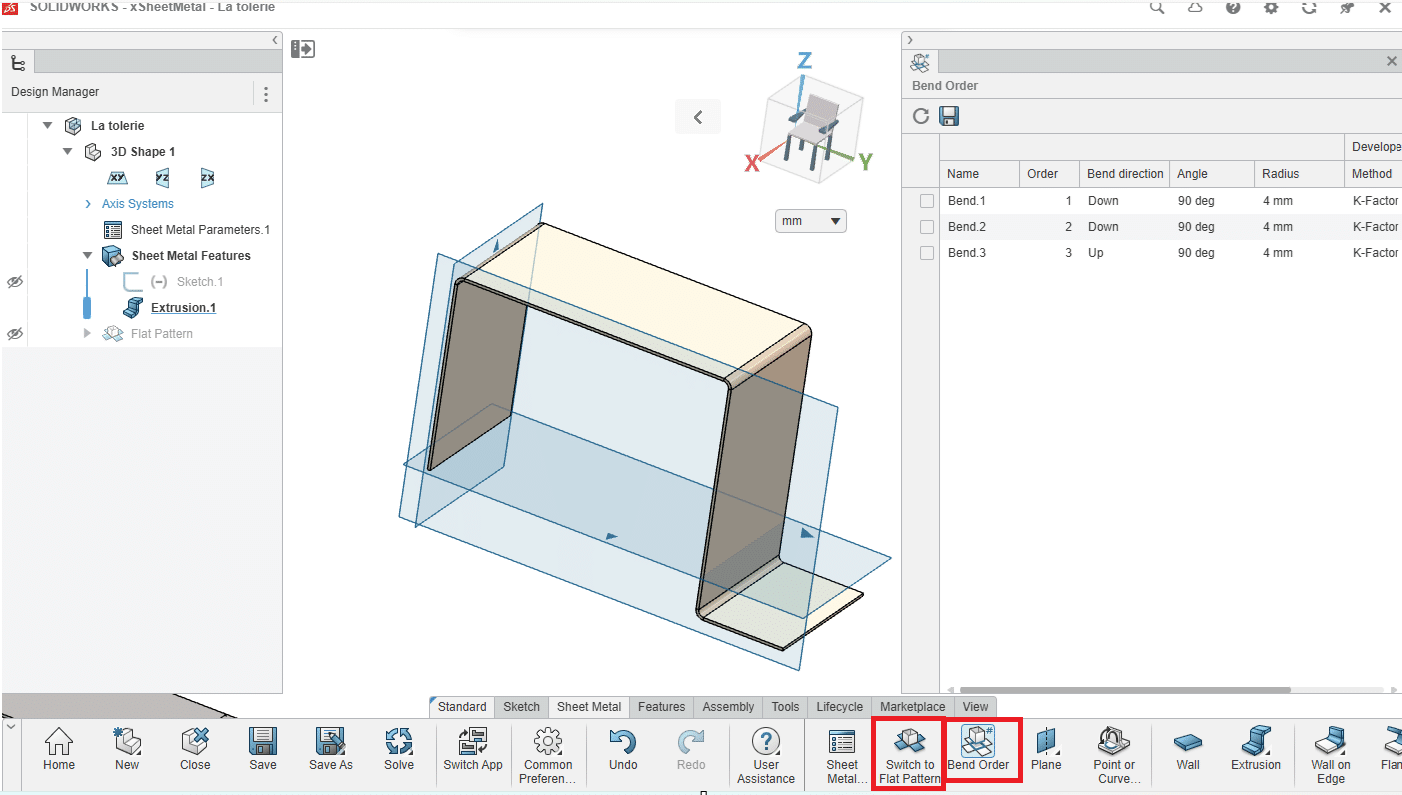The image size is (1402, 795).
Task: Select the ZX plane icon
Action: 207,178
